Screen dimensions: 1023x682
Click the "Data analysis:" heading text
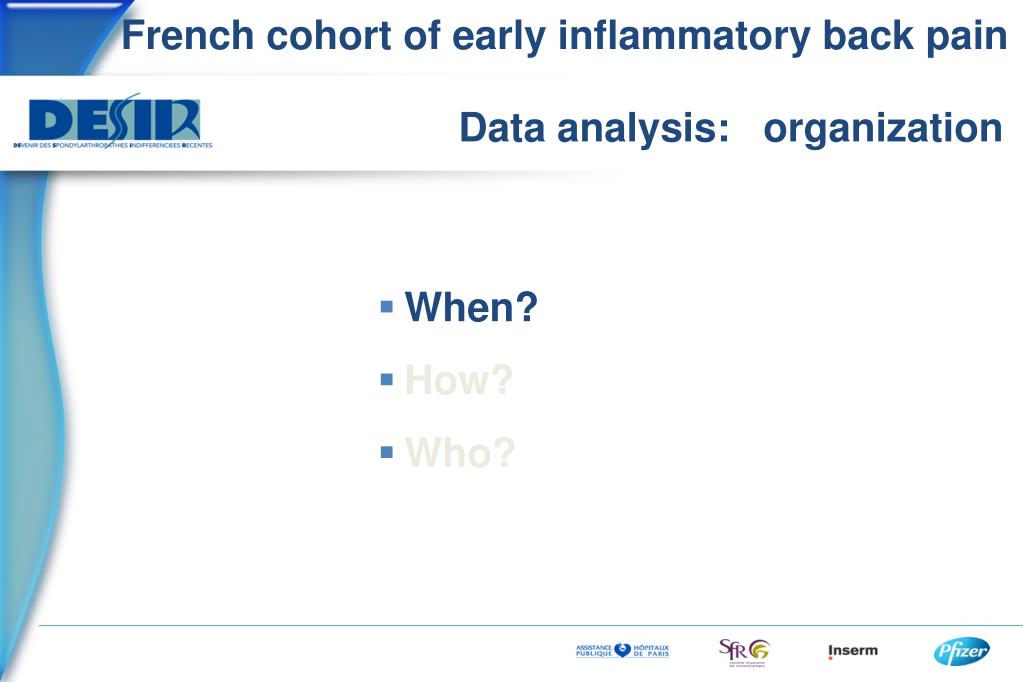click(594, 127)
